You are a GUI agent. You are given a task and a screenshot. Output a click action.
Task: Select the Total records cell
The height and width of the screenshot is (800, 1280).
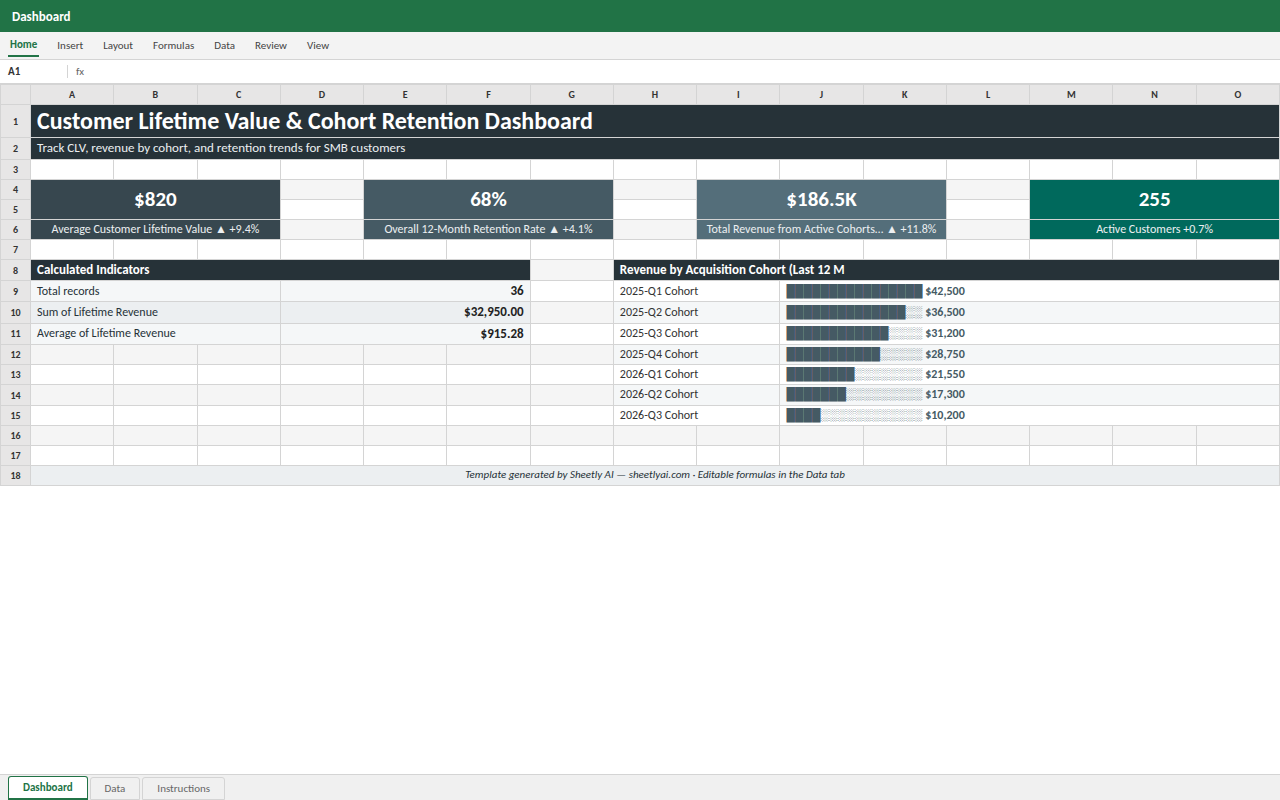click(155, 291)
